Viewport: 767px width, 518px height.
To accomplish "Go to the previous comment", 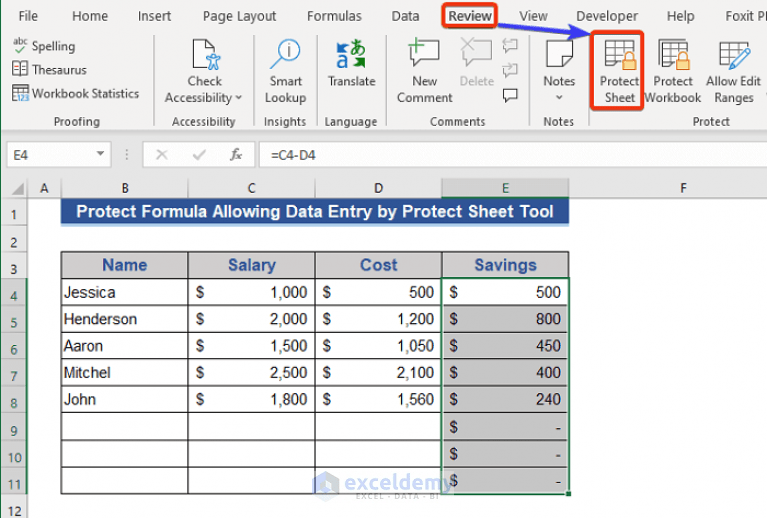I will point(510,46).
